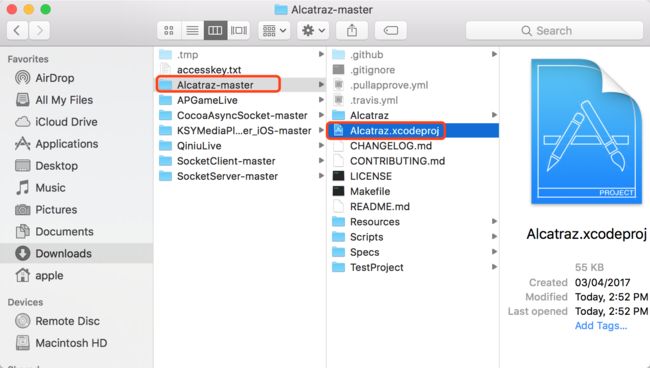Switch to list view
Image resolution: width=650 pixels, height=368 pixels.
[x=192, y=30]
